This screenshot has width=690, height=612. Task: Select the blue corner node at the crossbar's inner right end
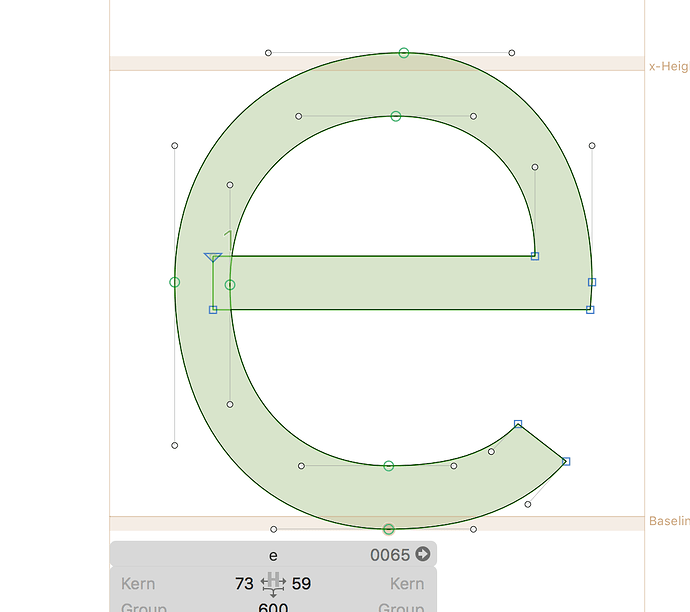[x=535, y=256]
